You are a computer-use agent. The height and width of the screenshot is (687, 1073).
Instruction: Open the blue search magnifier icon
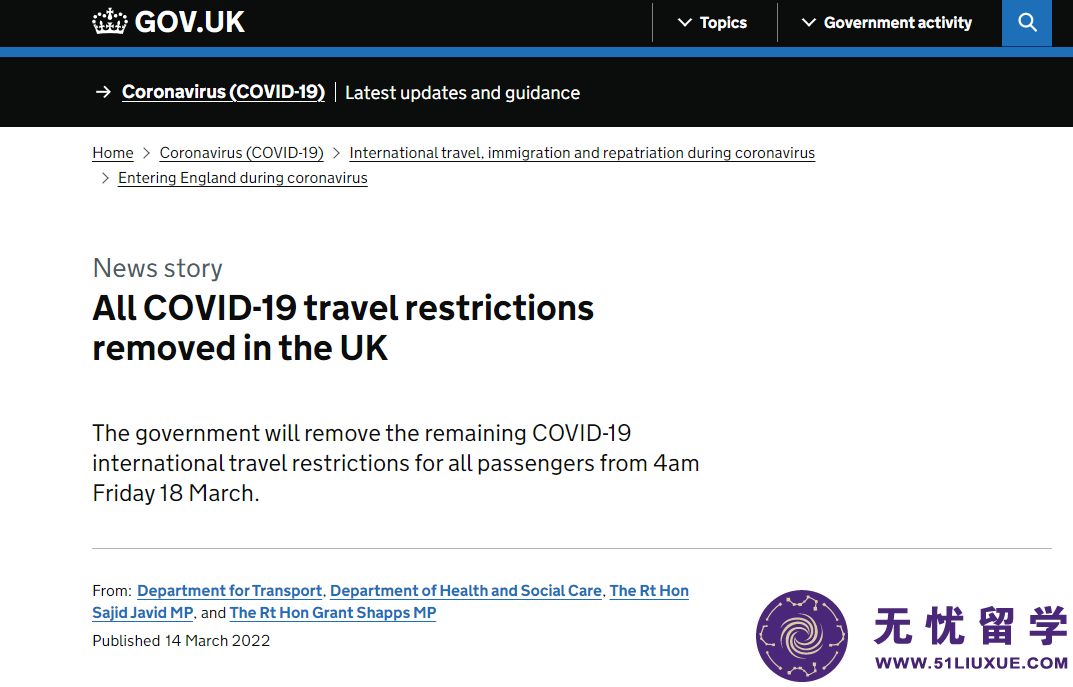1026,23
